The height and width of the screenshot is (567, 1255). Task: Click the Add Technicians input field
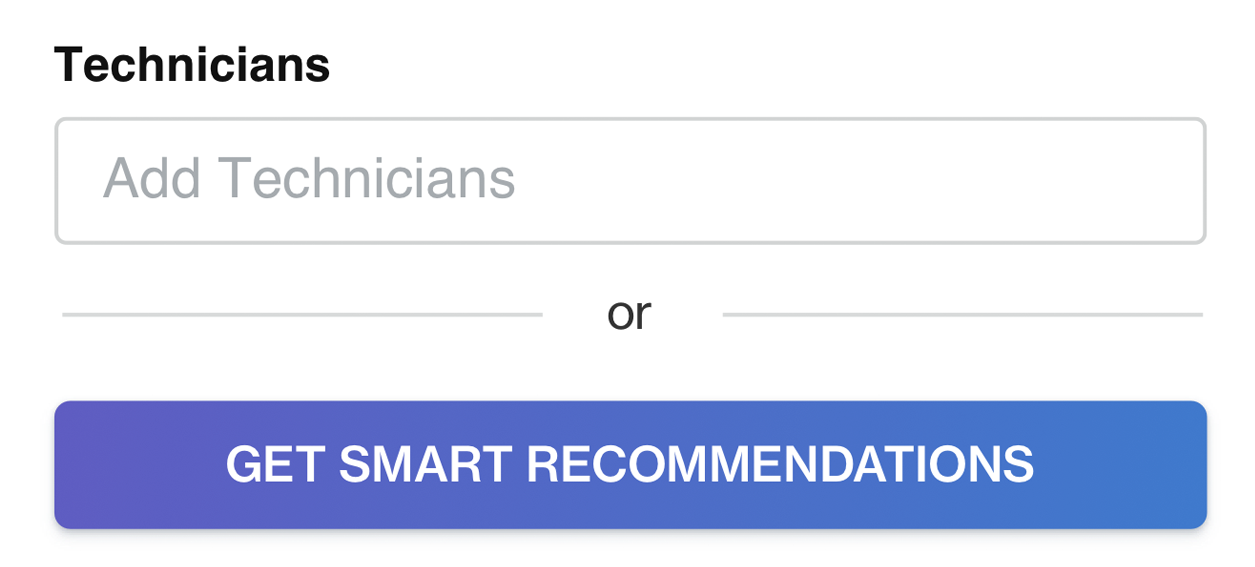pos(630,181)
